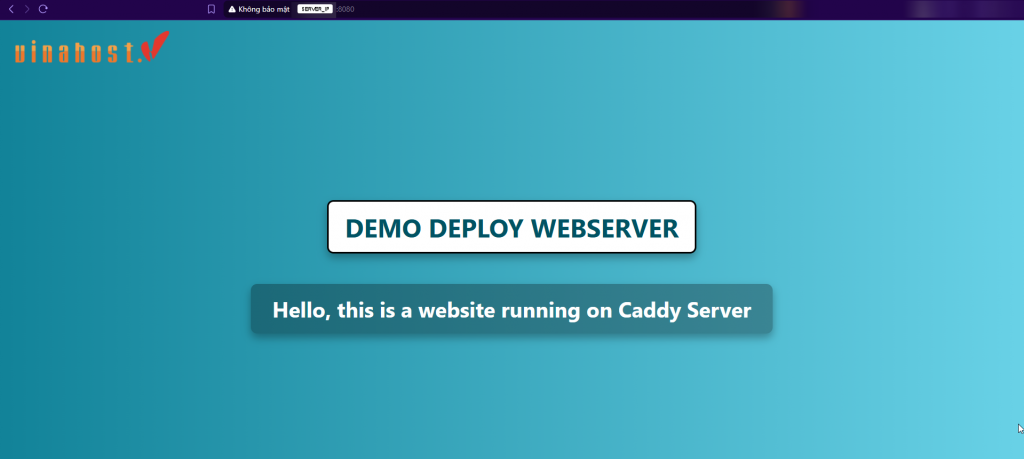Image resolution: width=1024 pixels, height=459 pixels.
Task: Click the red checkmark in vinahost logo
Action: (155, 46)
